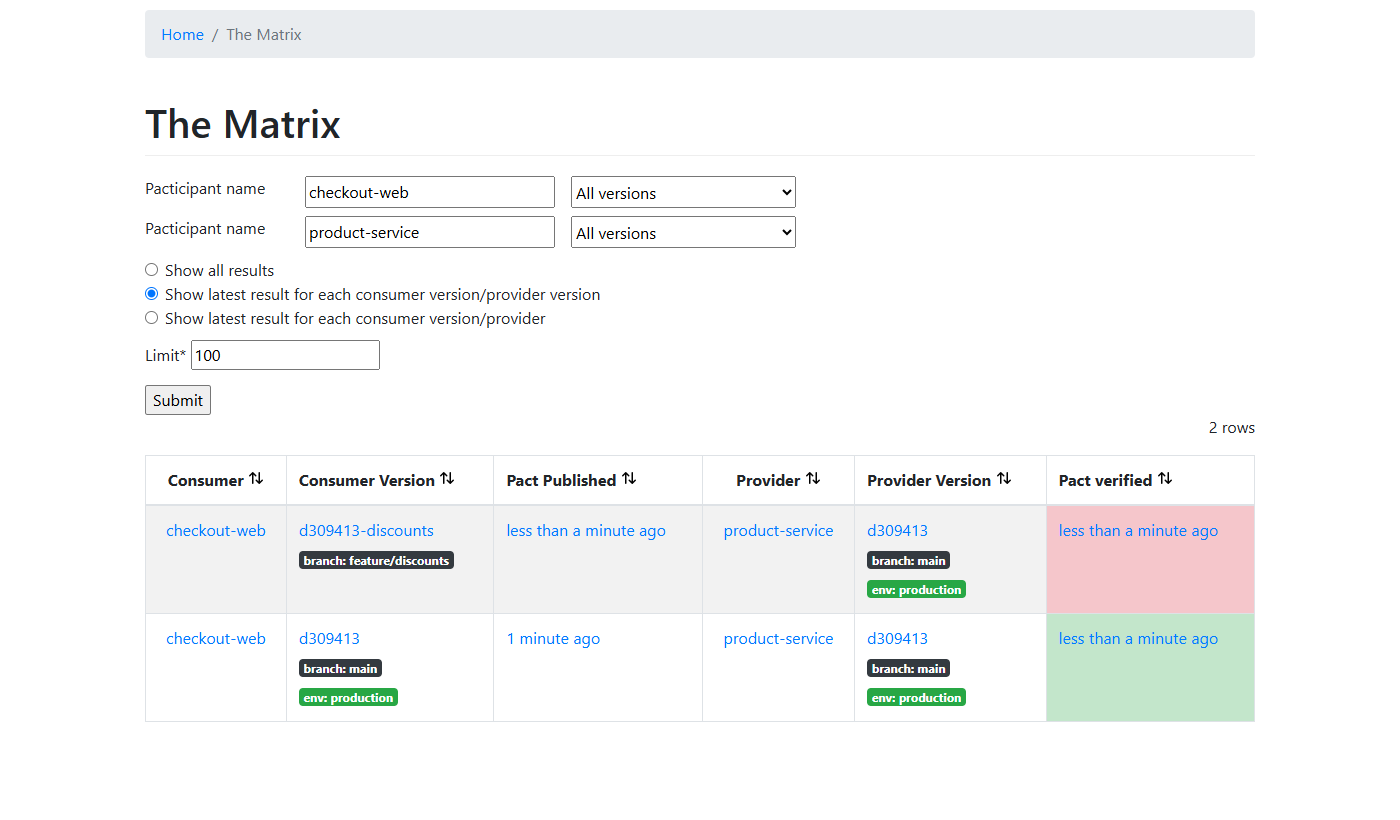Open provider version d309413 in second row
This screenshot has width=1400, height=820.
(897, 639)
